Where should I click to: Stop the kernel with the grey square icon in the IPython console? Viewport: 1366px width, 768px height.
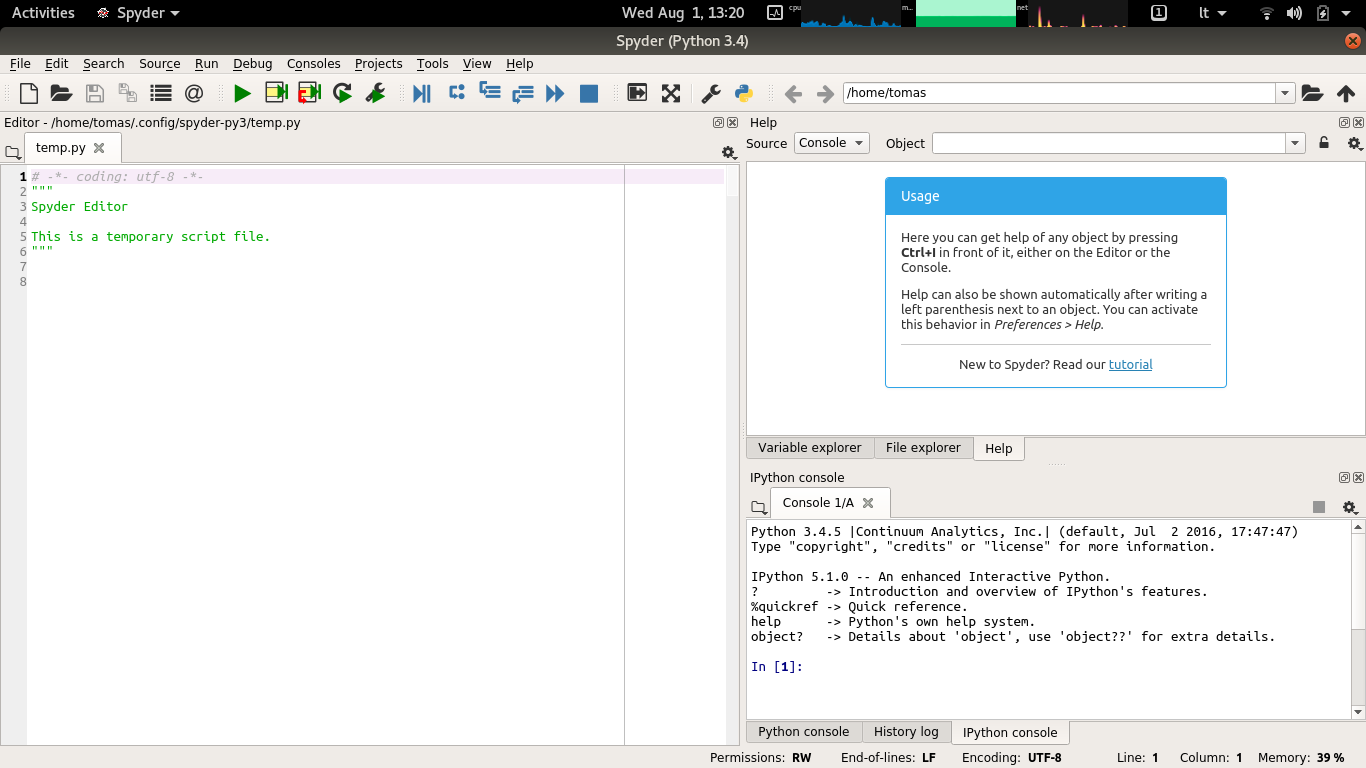[x=1319, y=508]
